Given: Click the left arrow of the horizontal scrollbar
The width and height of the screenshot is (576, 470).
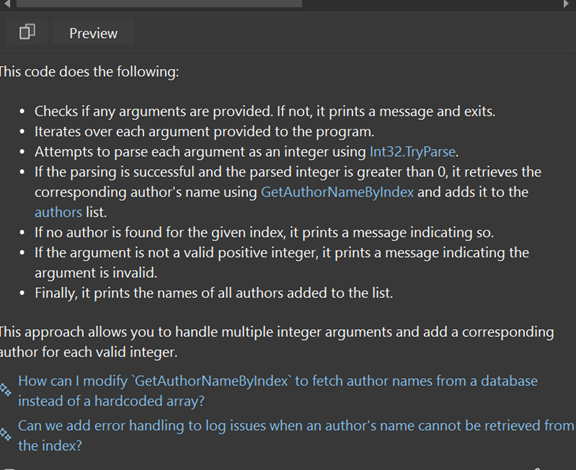Looking at the screenshot, I should click(7, 4).
